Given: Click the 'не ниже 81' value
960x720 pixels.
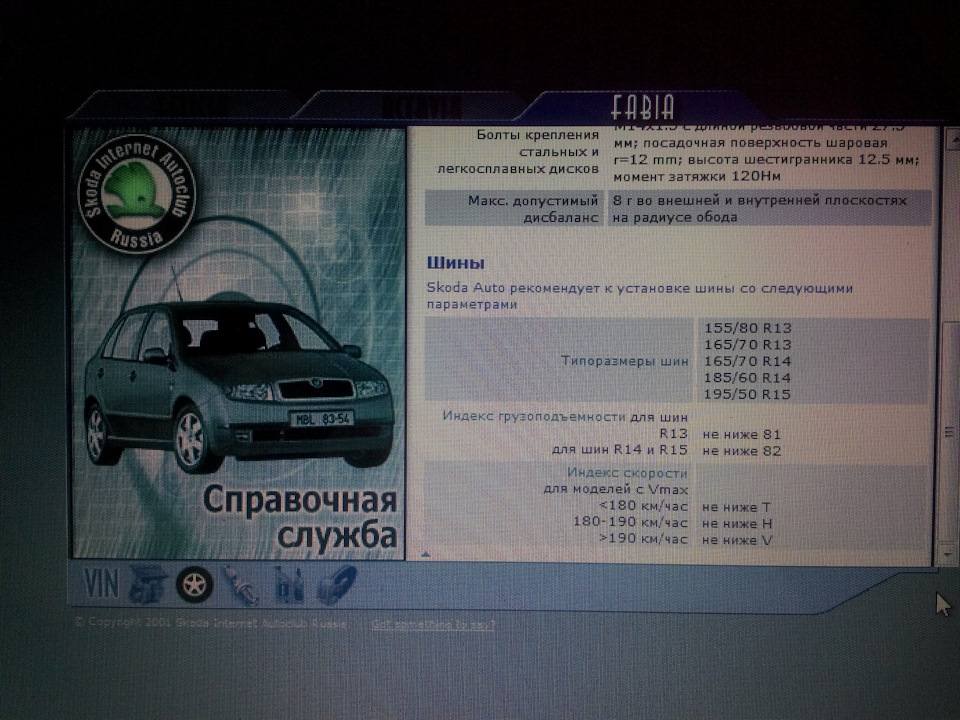Looking at the screenshot, I should tap(741, 435).
